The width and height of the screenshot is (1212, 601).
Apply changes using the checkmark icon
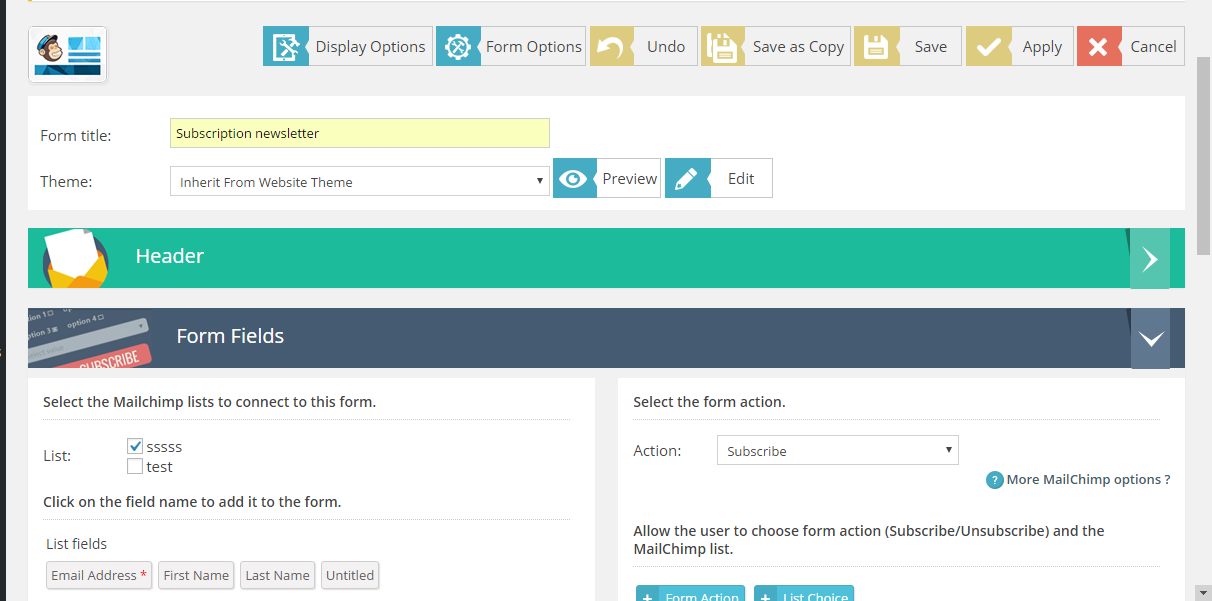(x=990, y=46)
